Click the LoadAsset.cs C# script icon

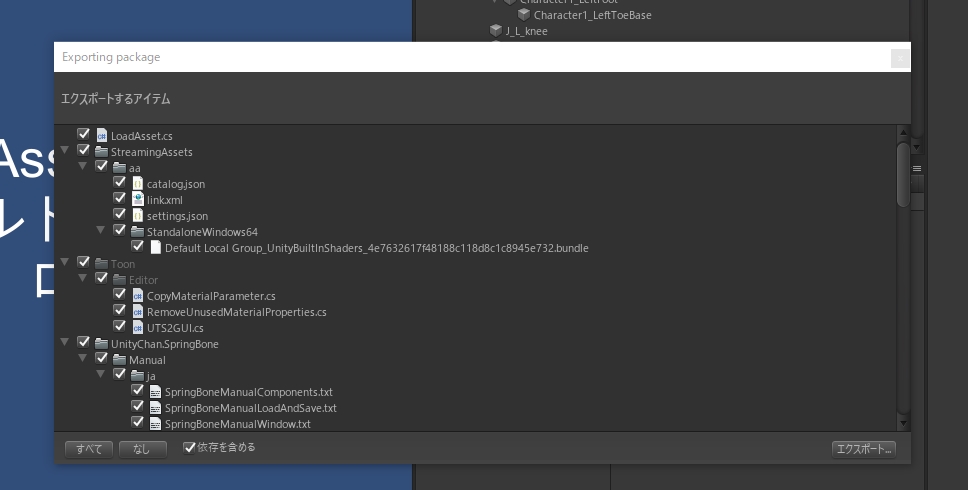click(x=102, y=135)
